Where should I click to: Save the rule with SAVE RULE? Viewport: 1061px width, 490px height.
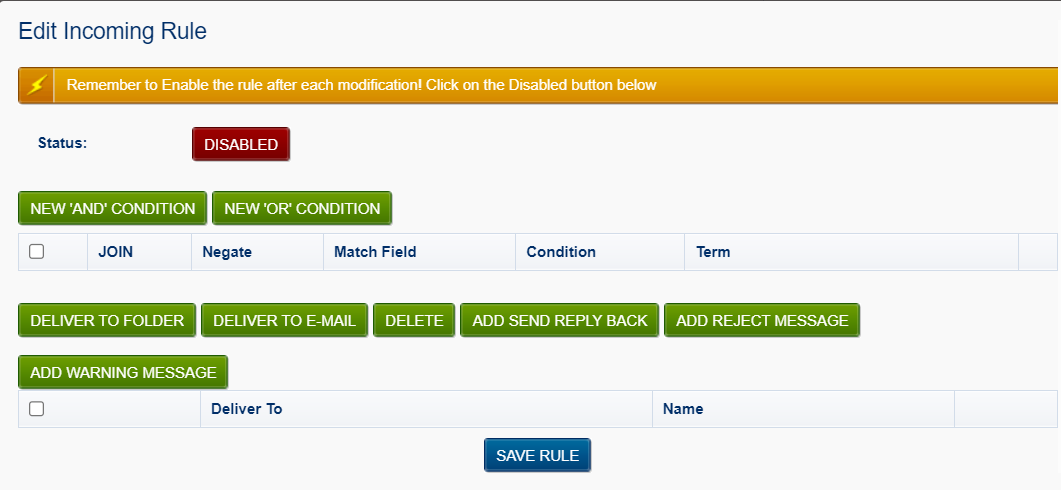pos(538,455)
